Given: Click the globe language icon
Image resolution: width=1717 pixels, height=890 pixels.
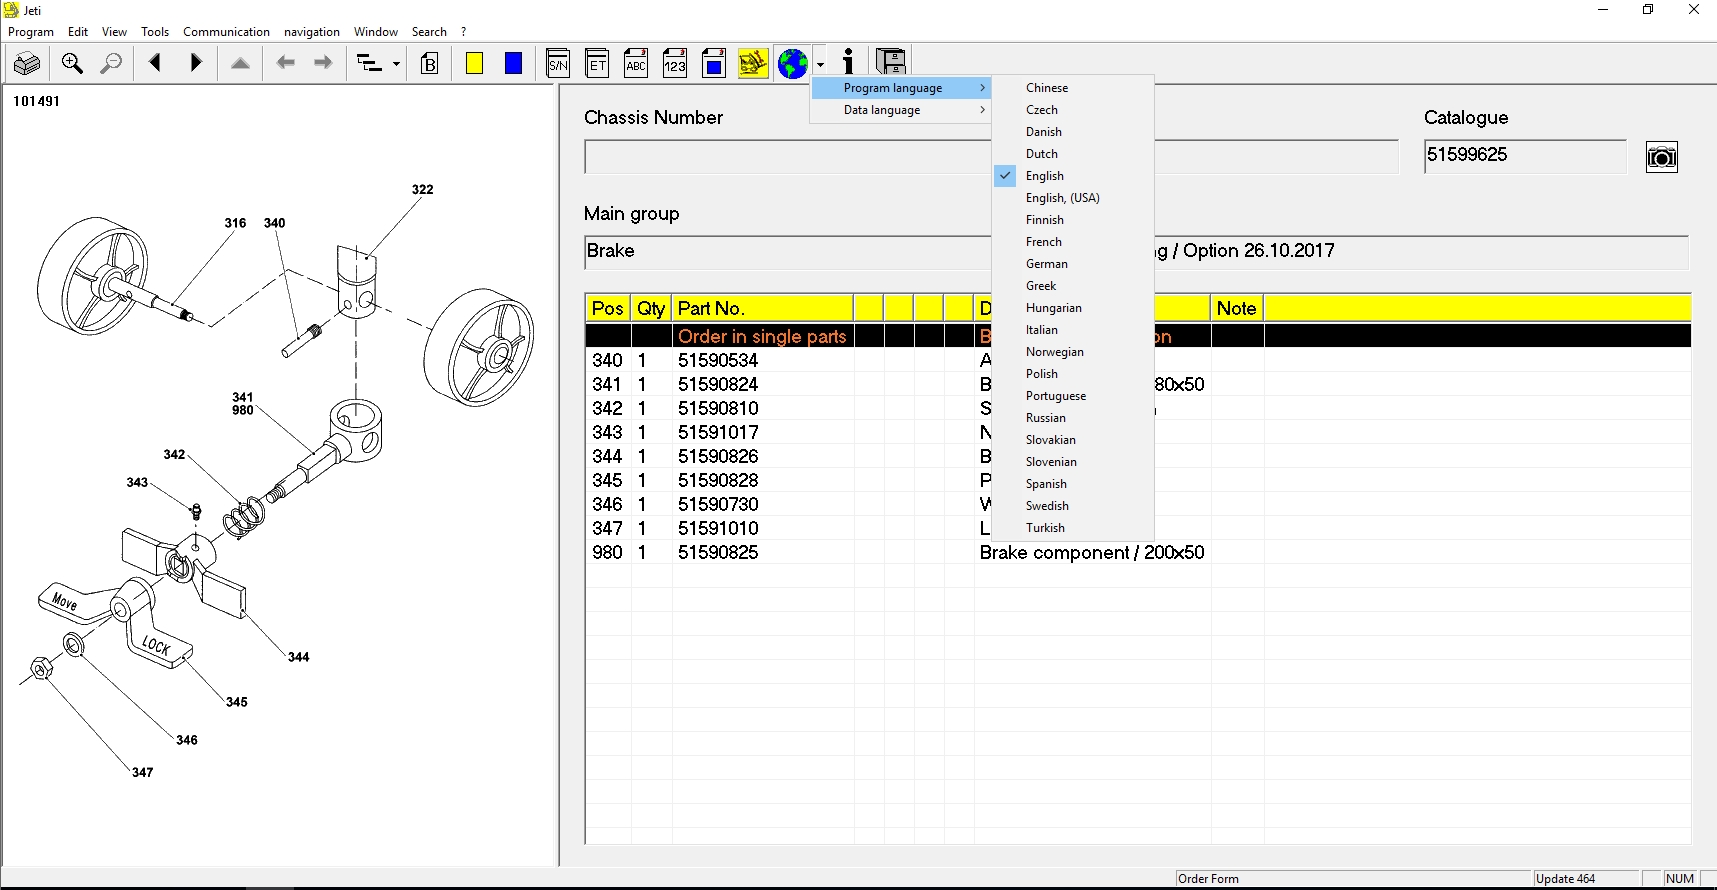Looking at the screenshot, I should click(793, 64).
